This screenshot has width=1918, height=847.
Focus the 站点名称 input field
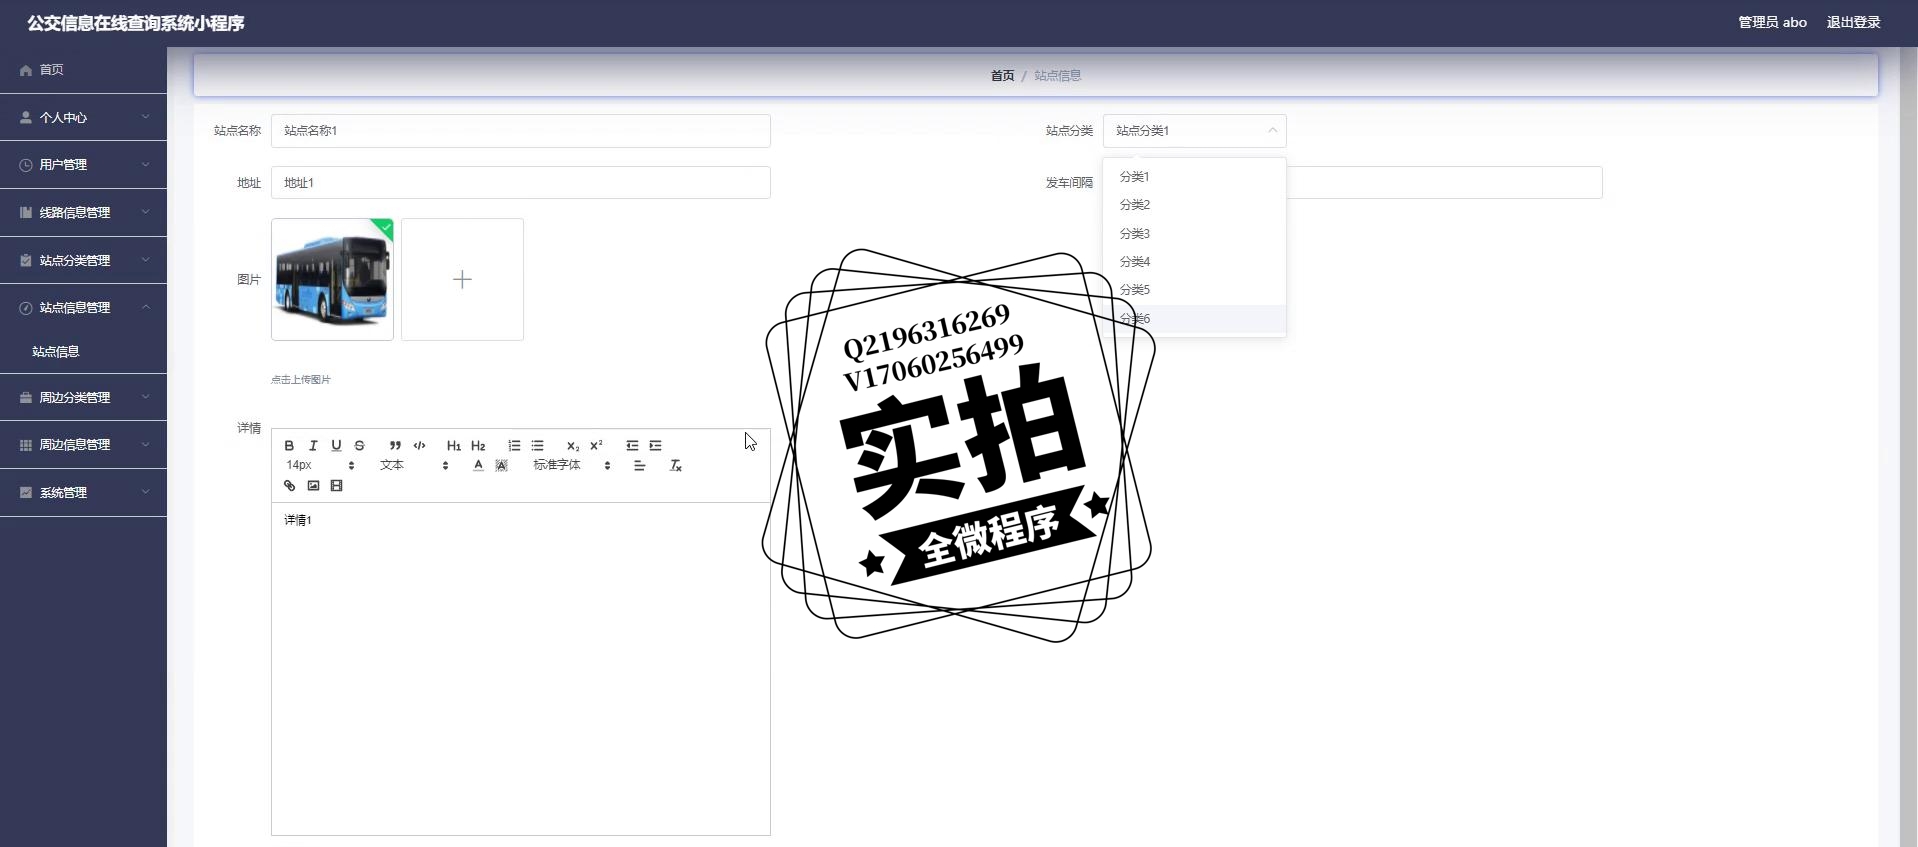click(x=521, y=131)
